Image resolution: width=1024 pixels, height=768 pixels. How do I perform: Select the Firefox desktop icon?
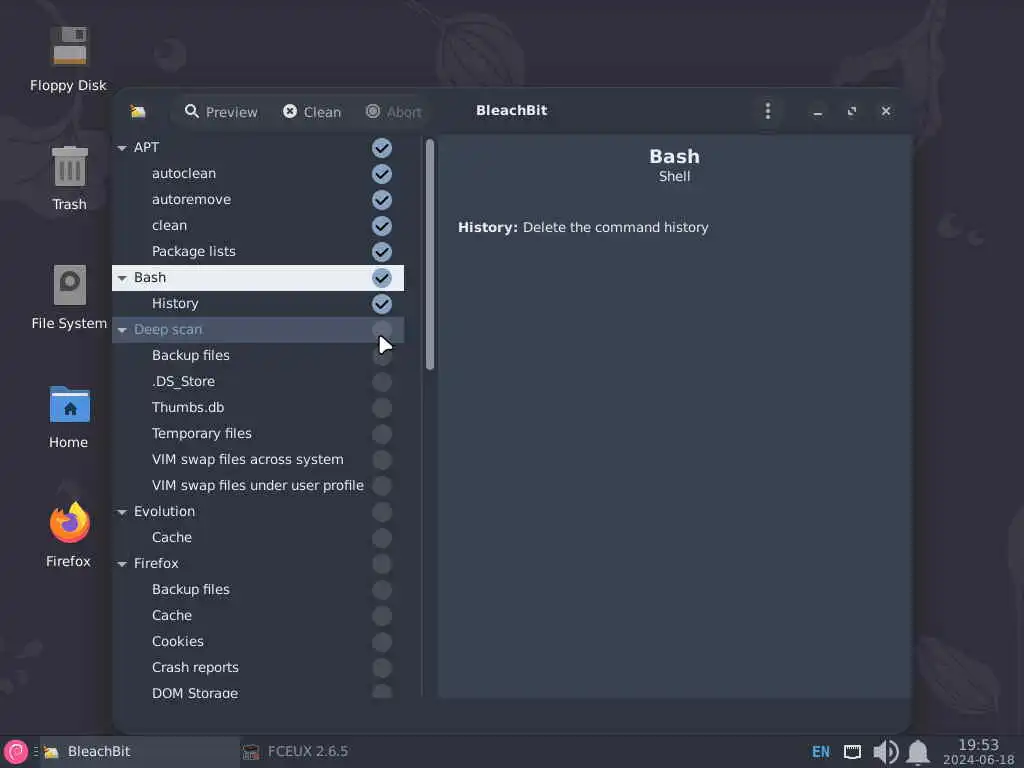click(69, 534)
